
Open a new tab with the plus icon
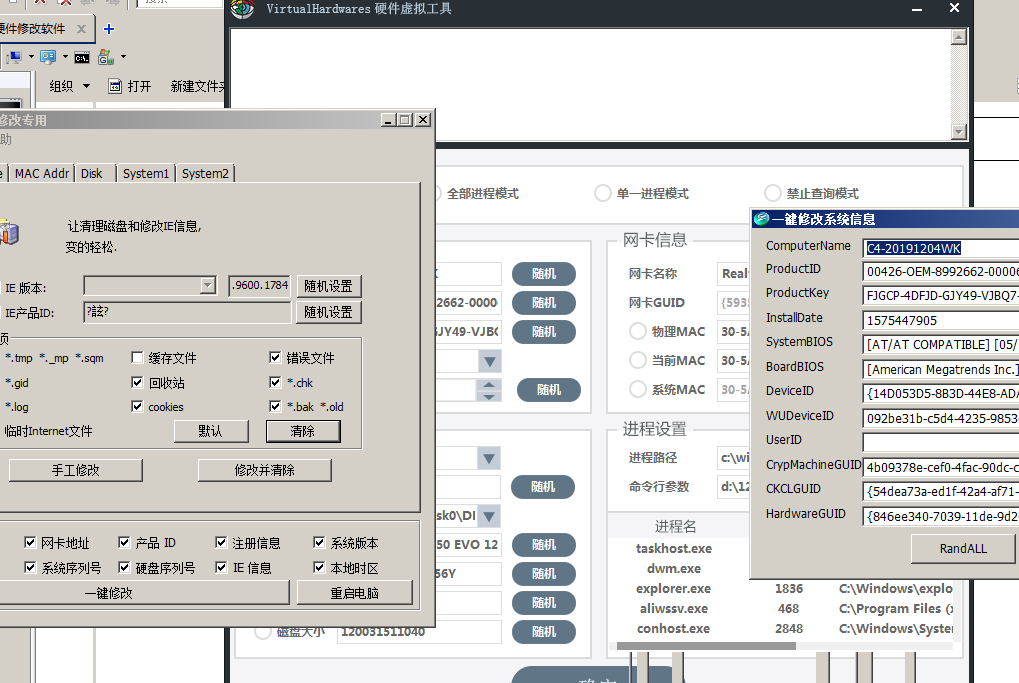coord(109,29)
